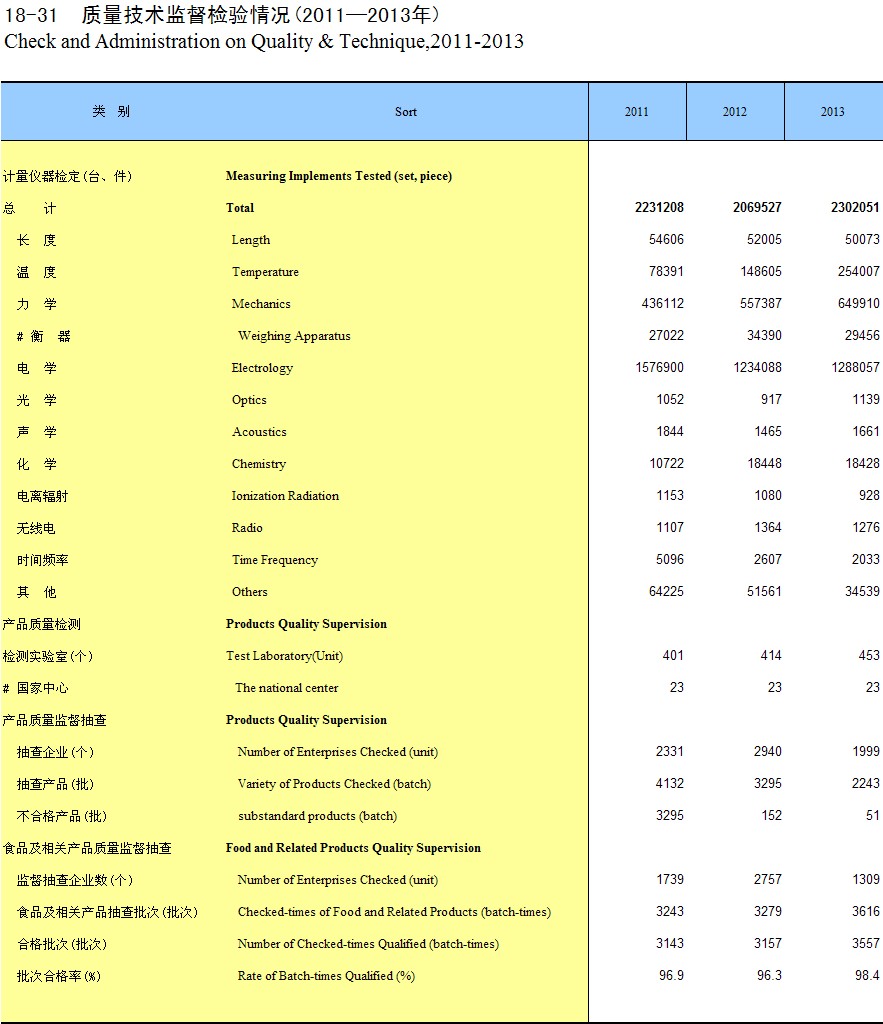
Task: Click Food and Related Products Quality Supervision heading
Action: [x=353, y=848]
